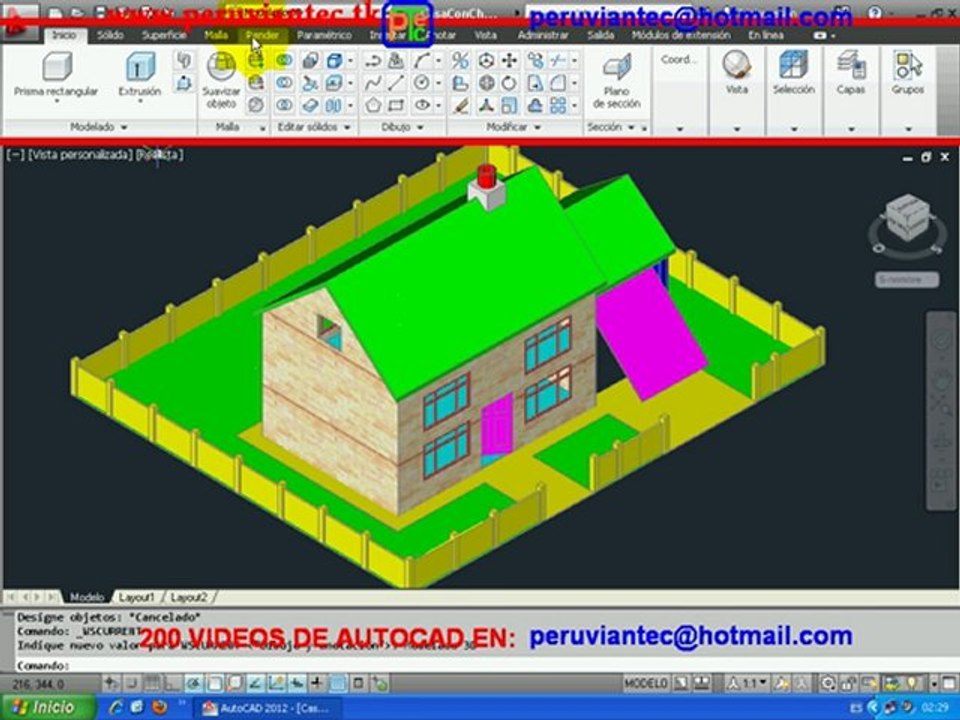The width and height of the screenshot is (960, 720).
Task: Launch Internet Explorer from quick launch
Action: pos(115,708)
